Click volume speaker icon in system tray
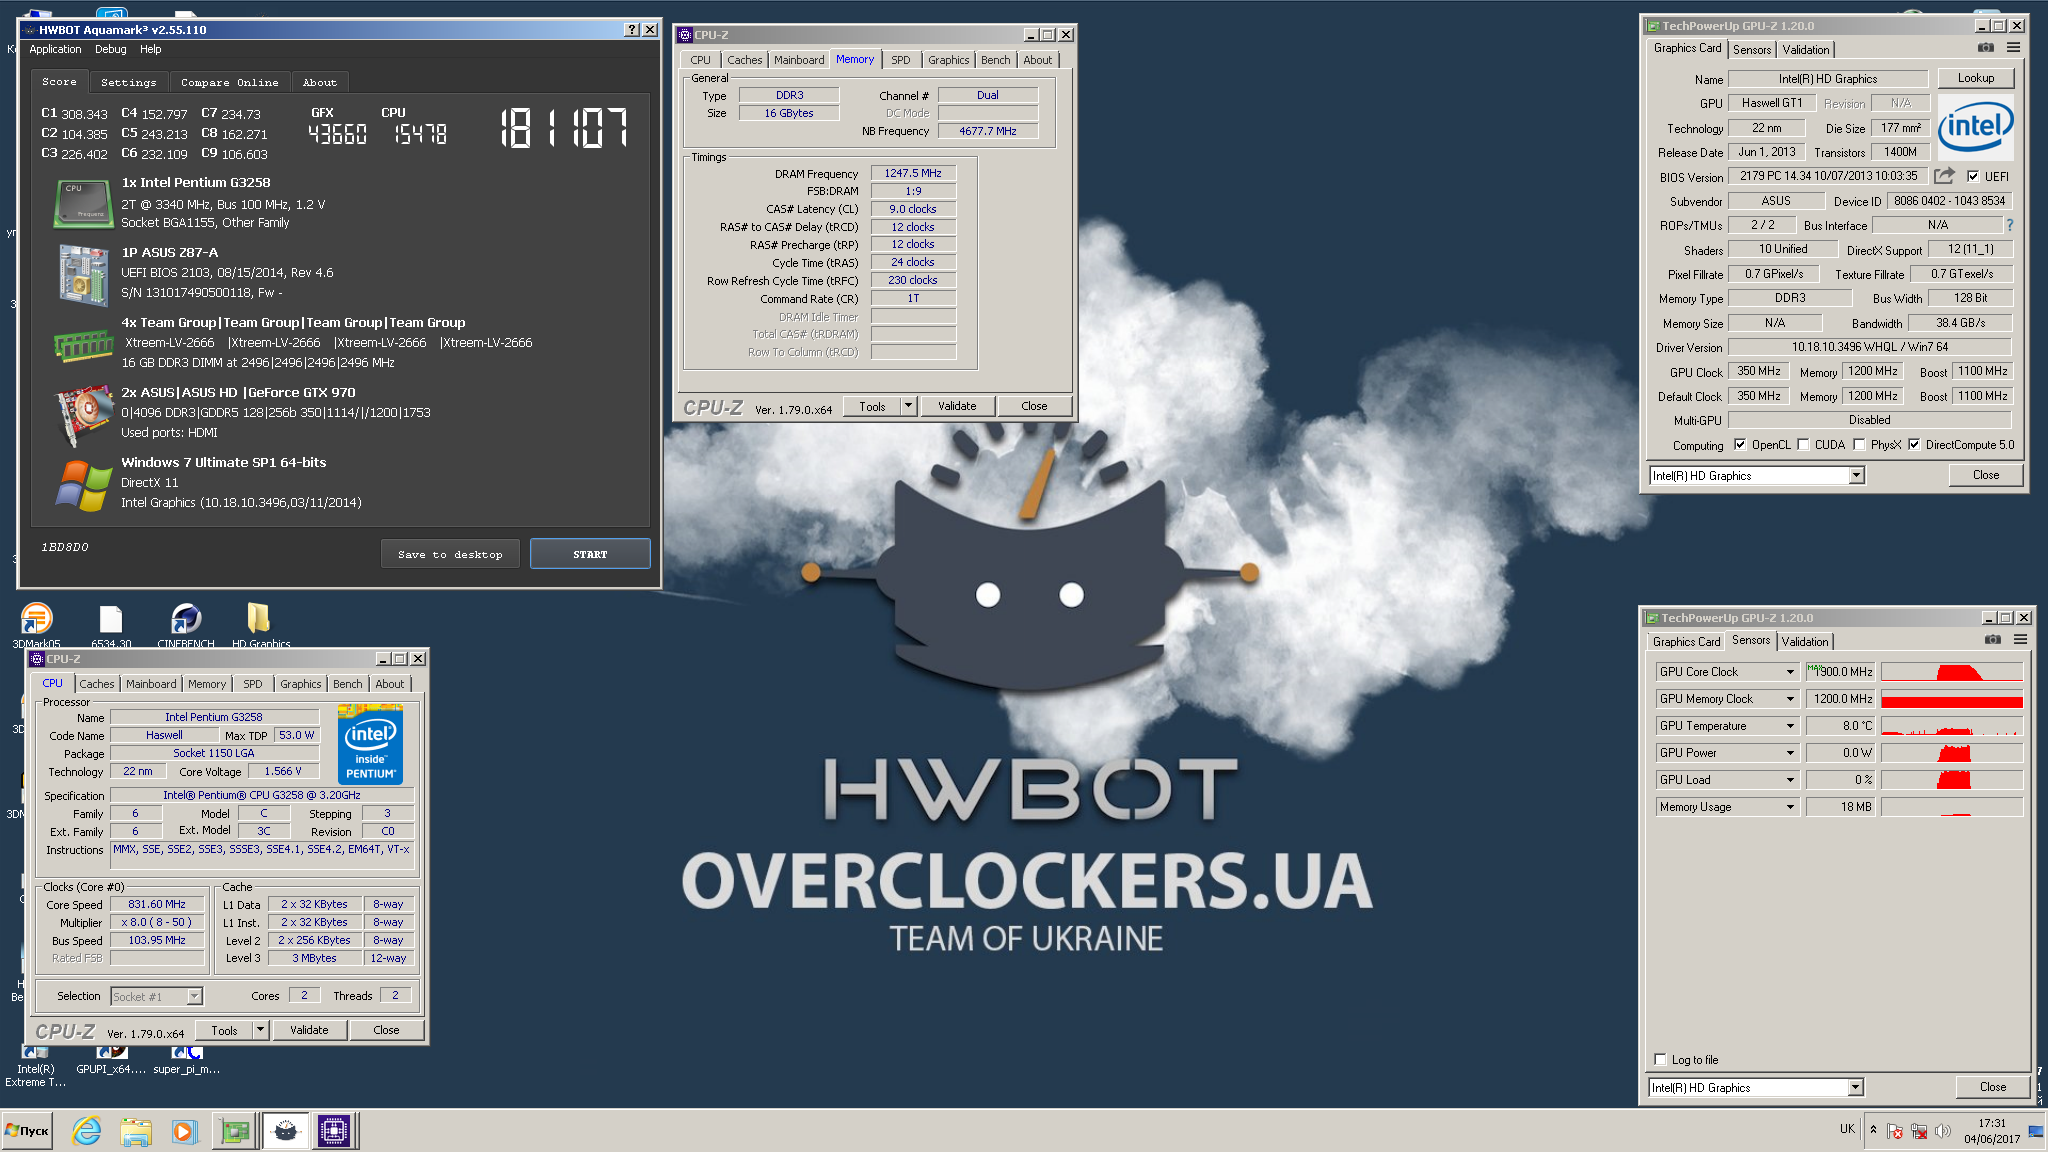Viewport: 2048px width, 1152px height. (1943, 1131)
